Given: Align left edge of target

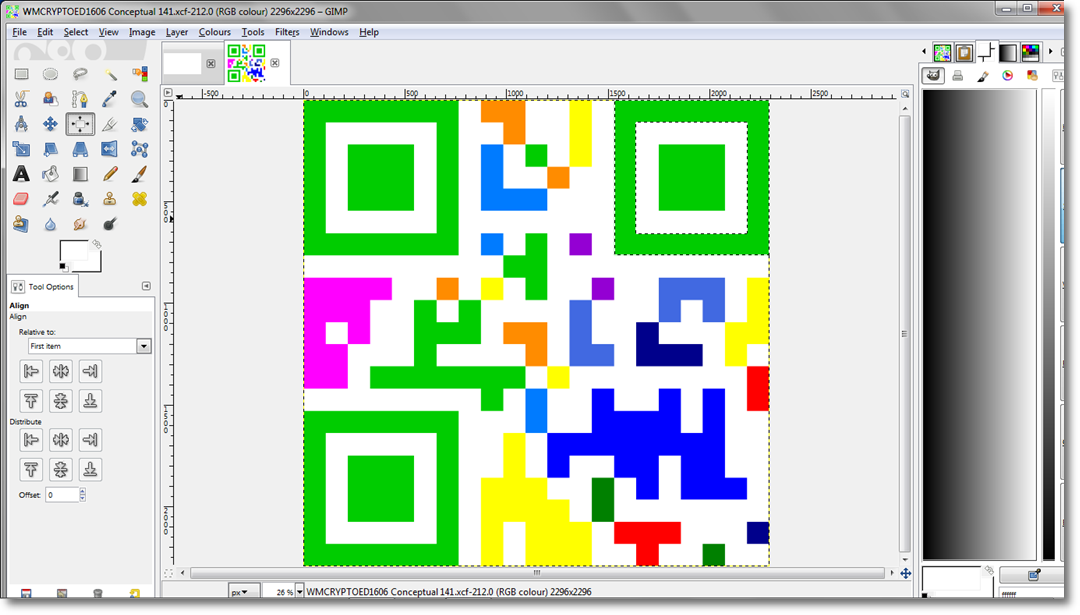Looking at the screenshot, I should (31, 371).
